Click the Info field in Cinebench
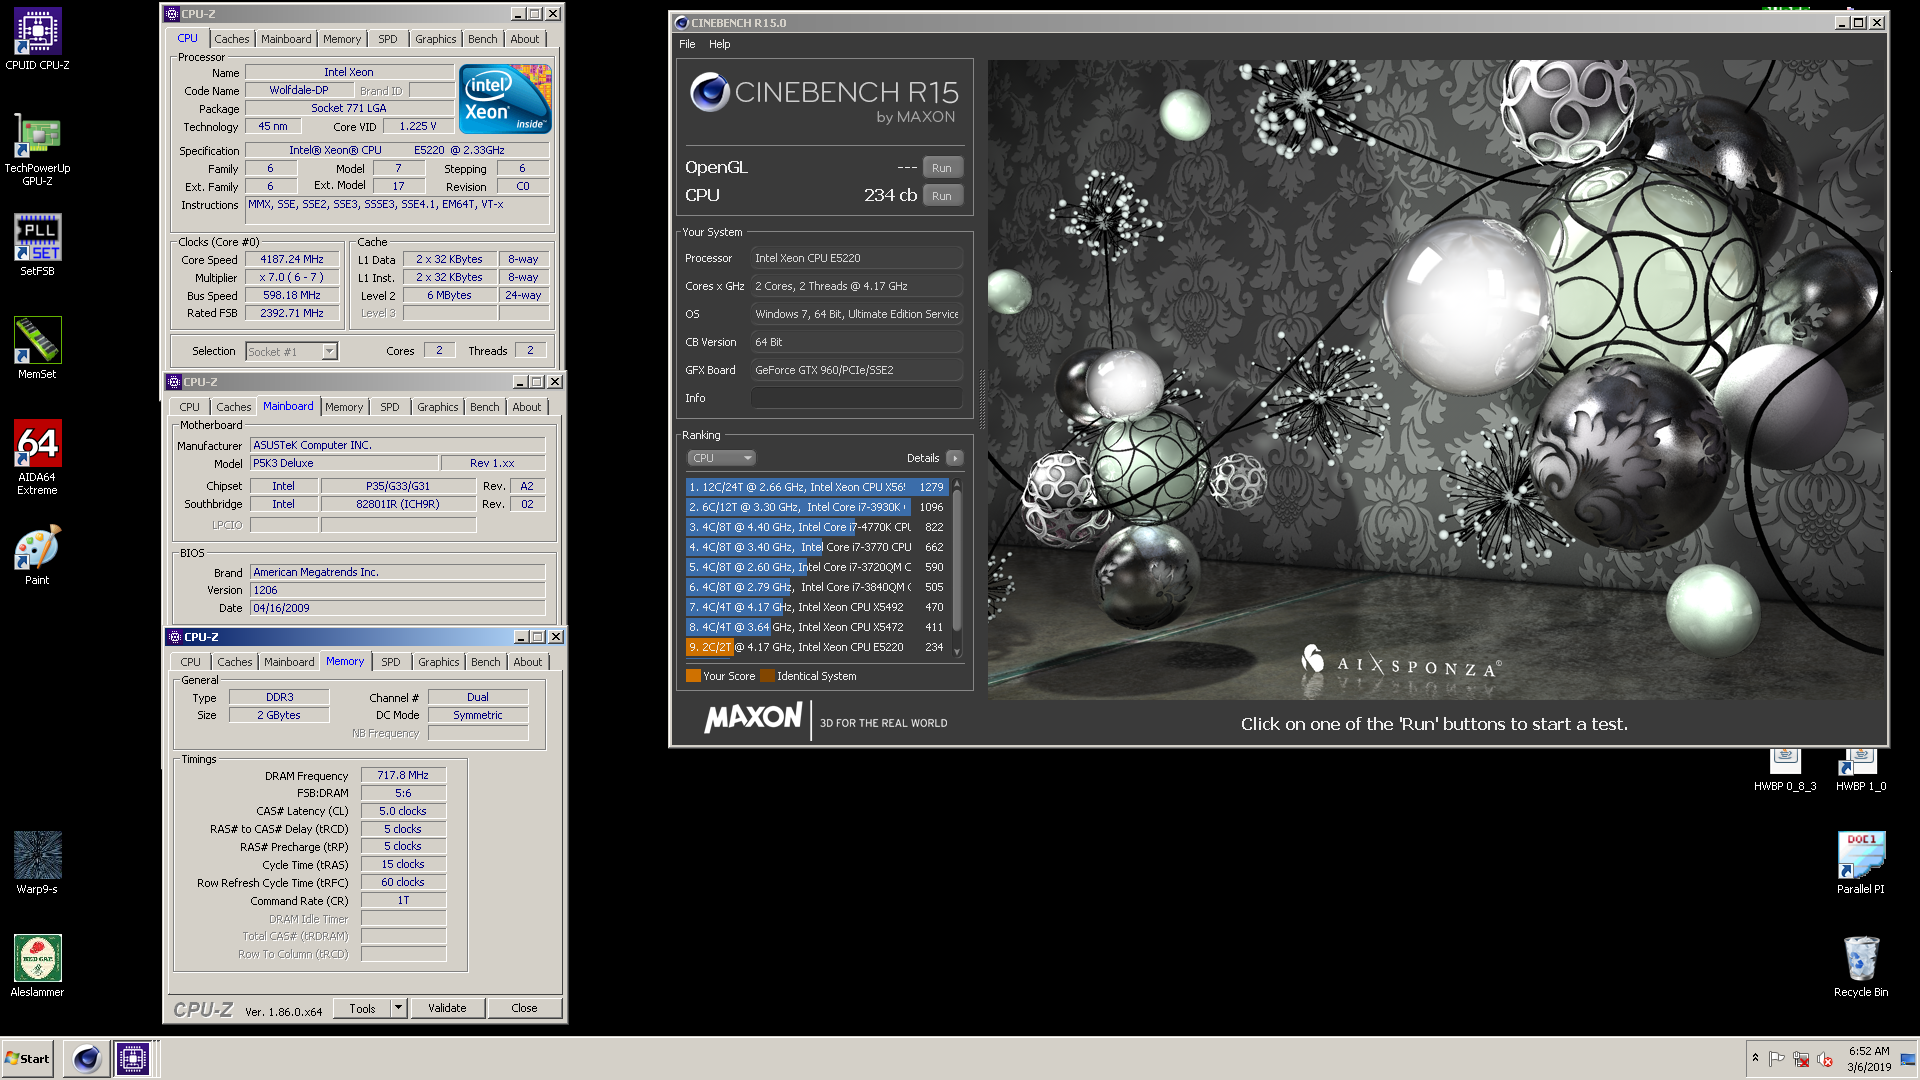The height and width of the screenshot is (1080, 1920). (x=857, y=398)
